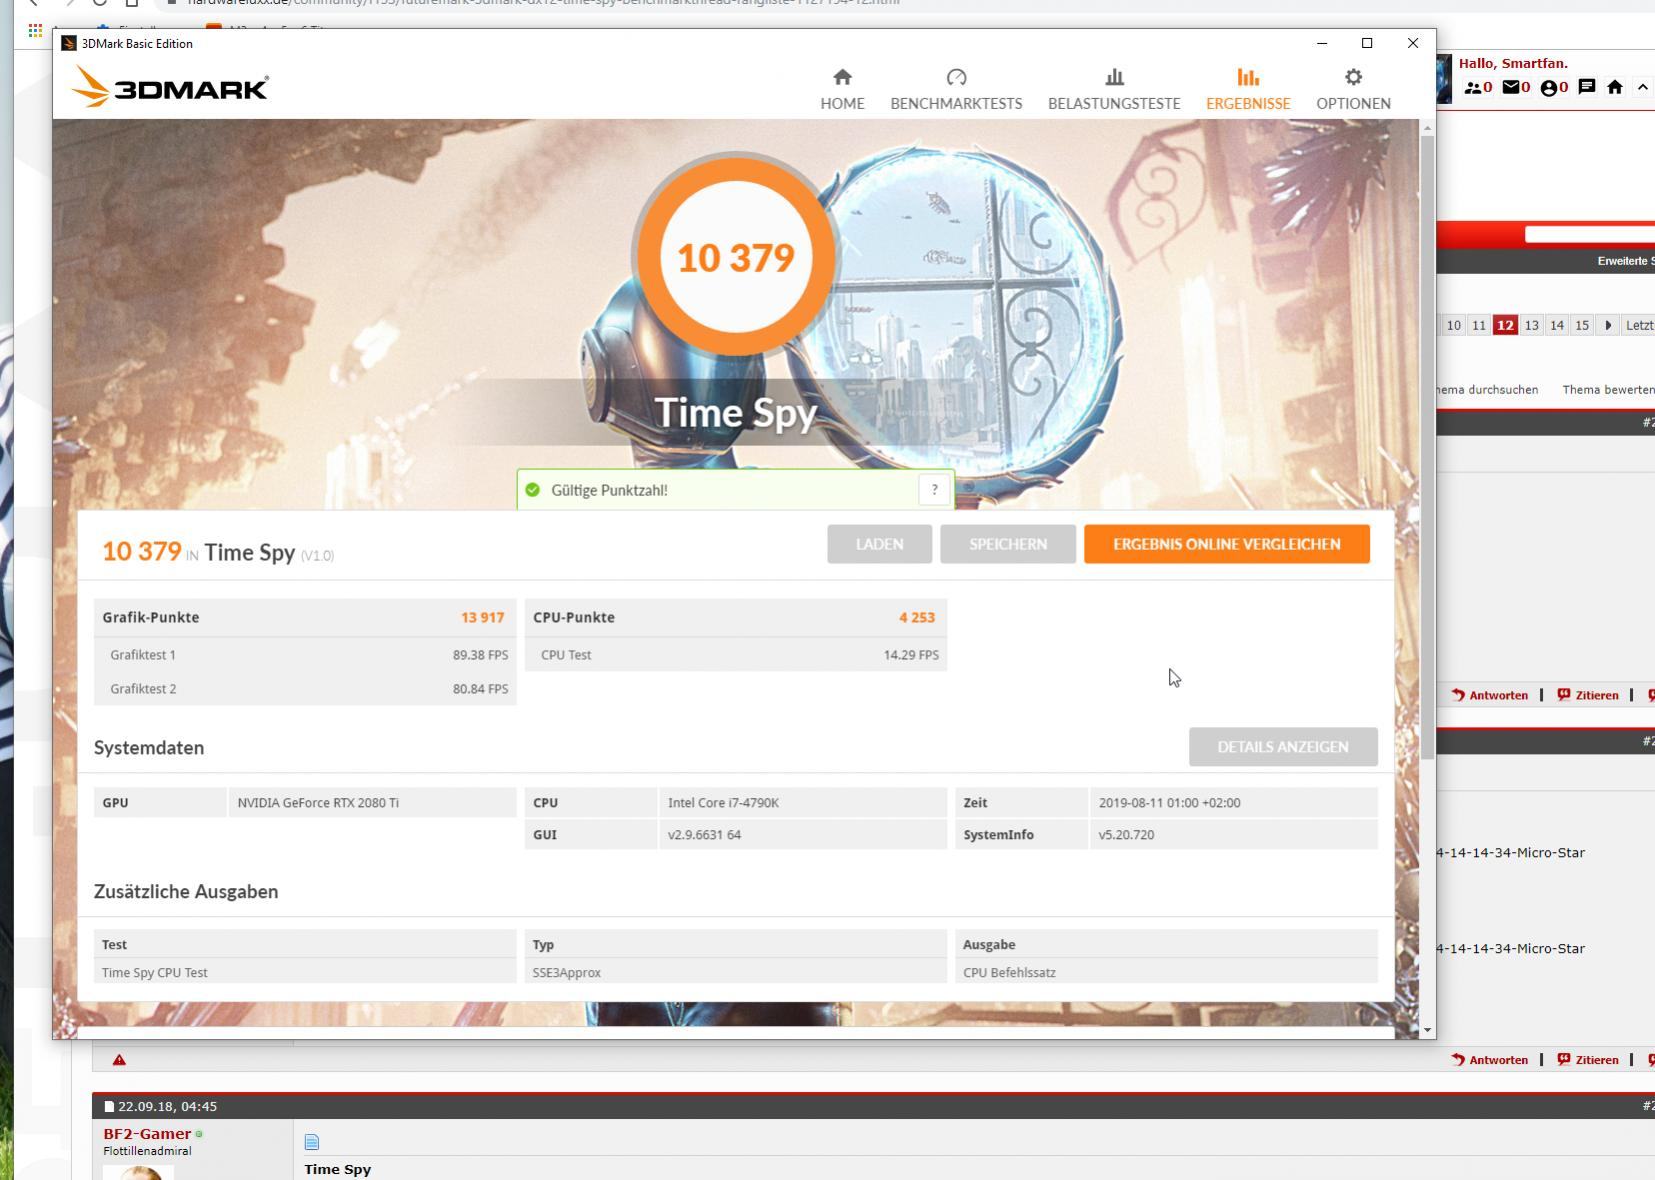Select the ERGEBNISSE tab
The width and height of the screenshot is (1655, 1180).
pos(1248,89)
